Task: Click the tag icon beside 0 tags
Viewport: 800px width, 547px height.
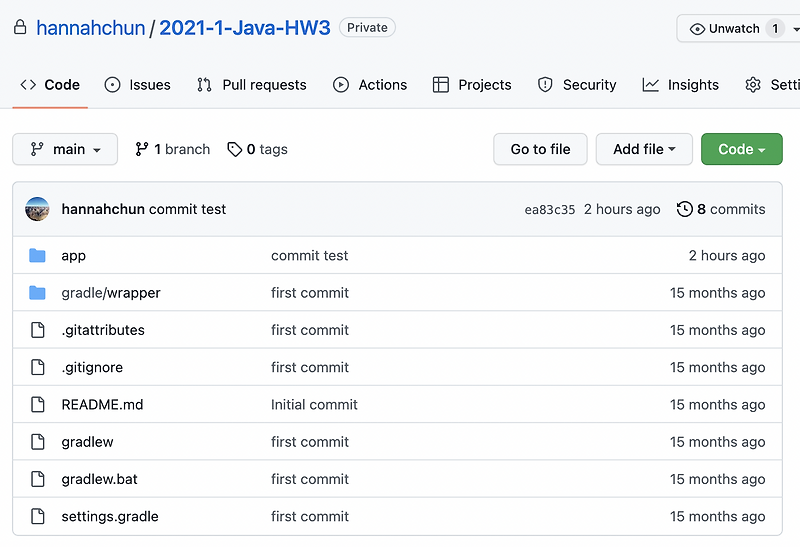Action: coord(234,150)
